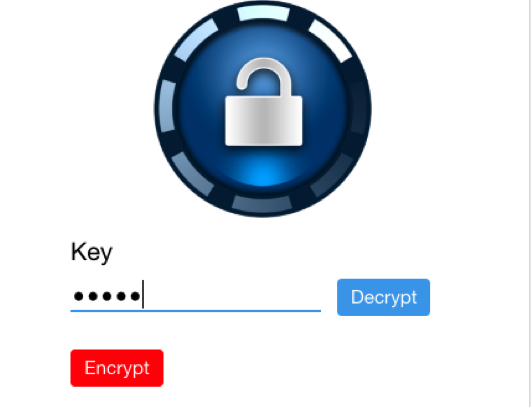Click the bottom ring segment of the dial

click(262, 204)
